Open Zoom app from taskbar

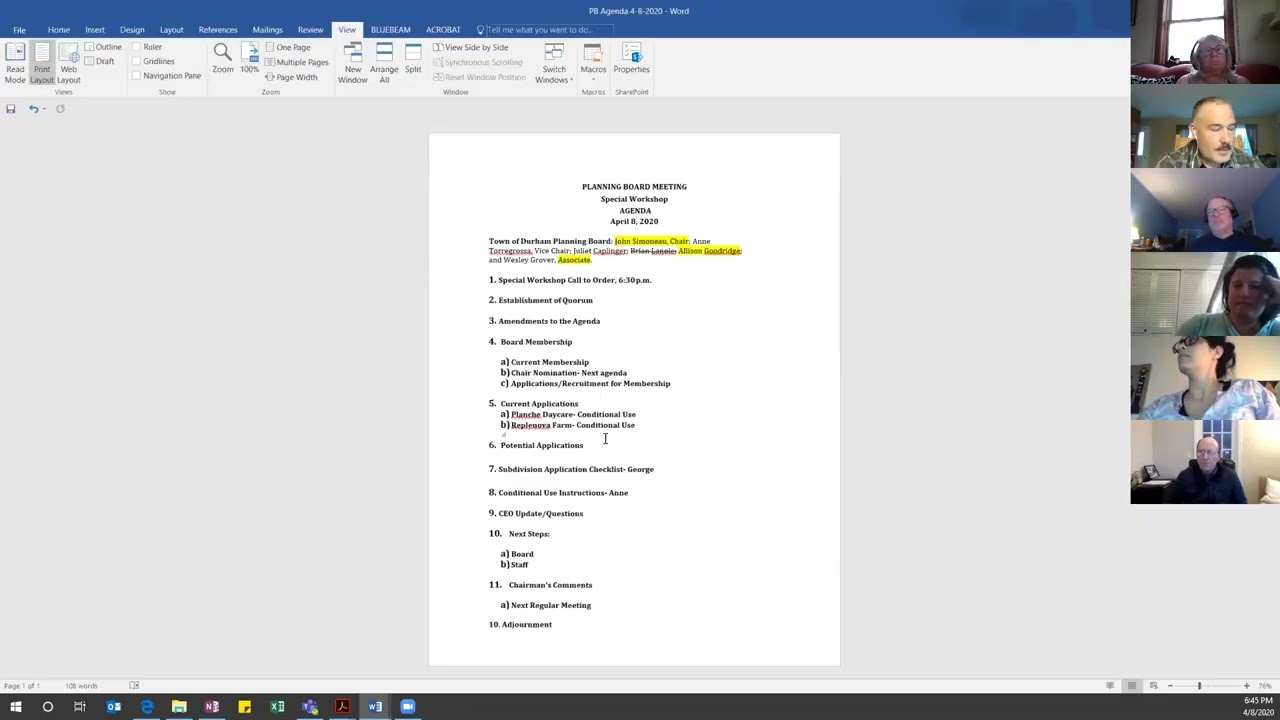coord(407,707)
